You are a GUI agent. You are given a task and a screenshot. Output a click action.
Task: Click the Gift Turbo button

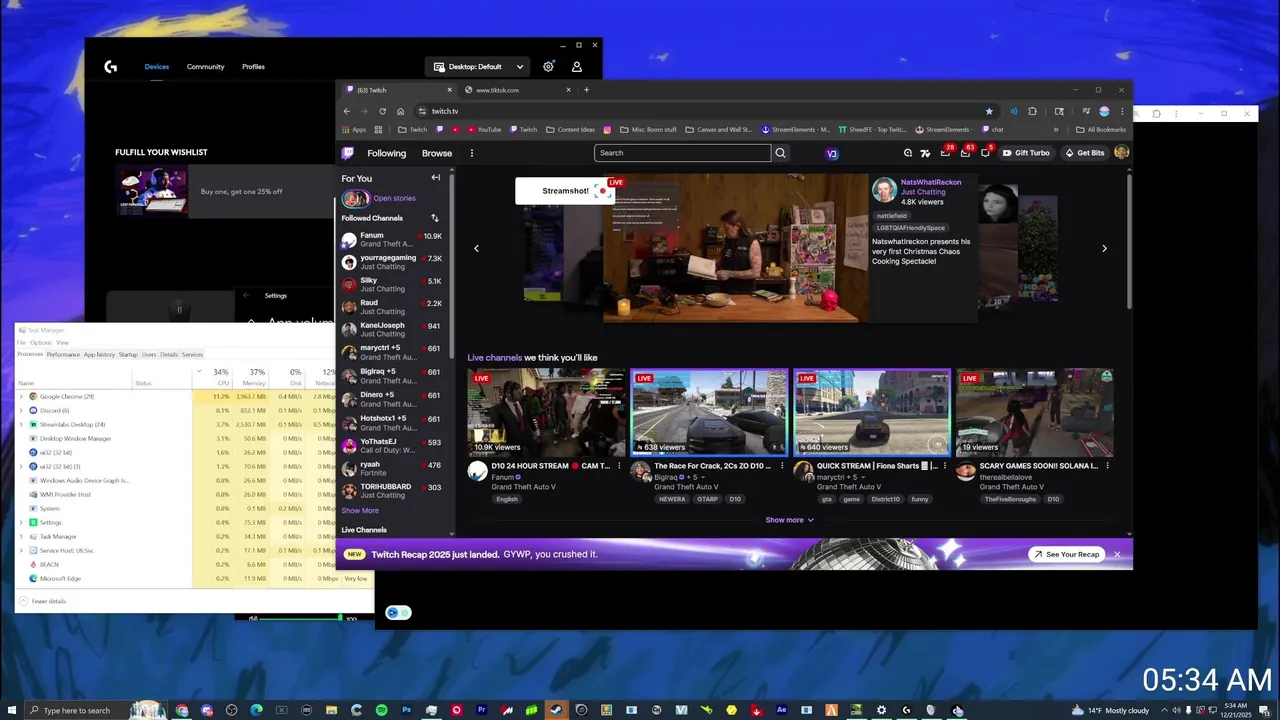tap(1026, 153)
